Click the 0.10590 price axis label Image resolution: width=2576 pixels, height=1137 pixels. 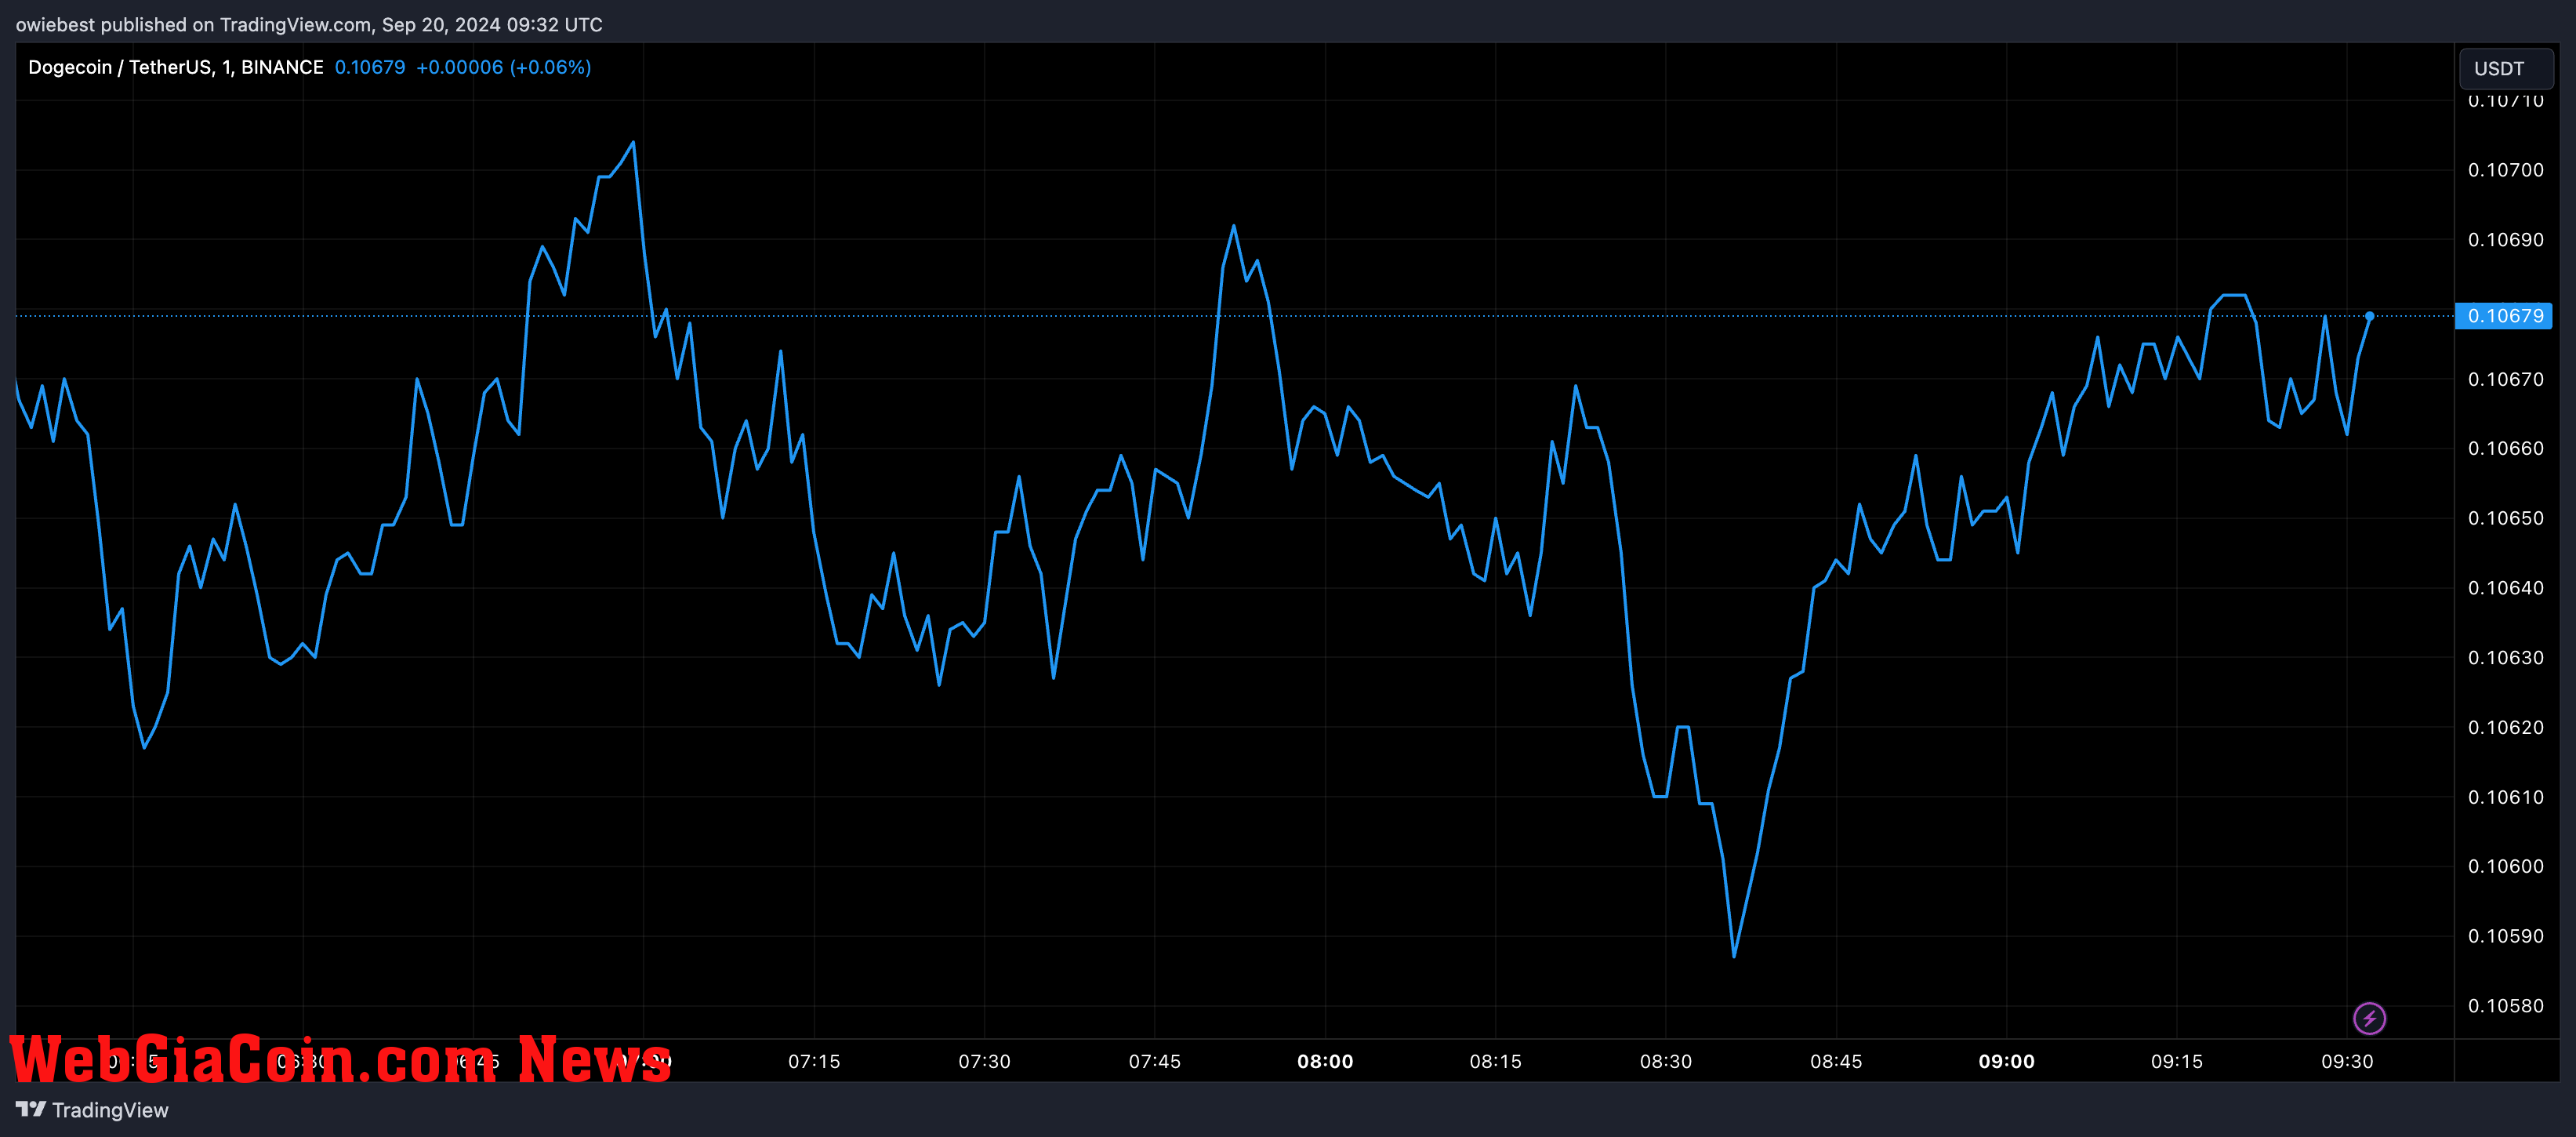click(x=2505, y=936)
